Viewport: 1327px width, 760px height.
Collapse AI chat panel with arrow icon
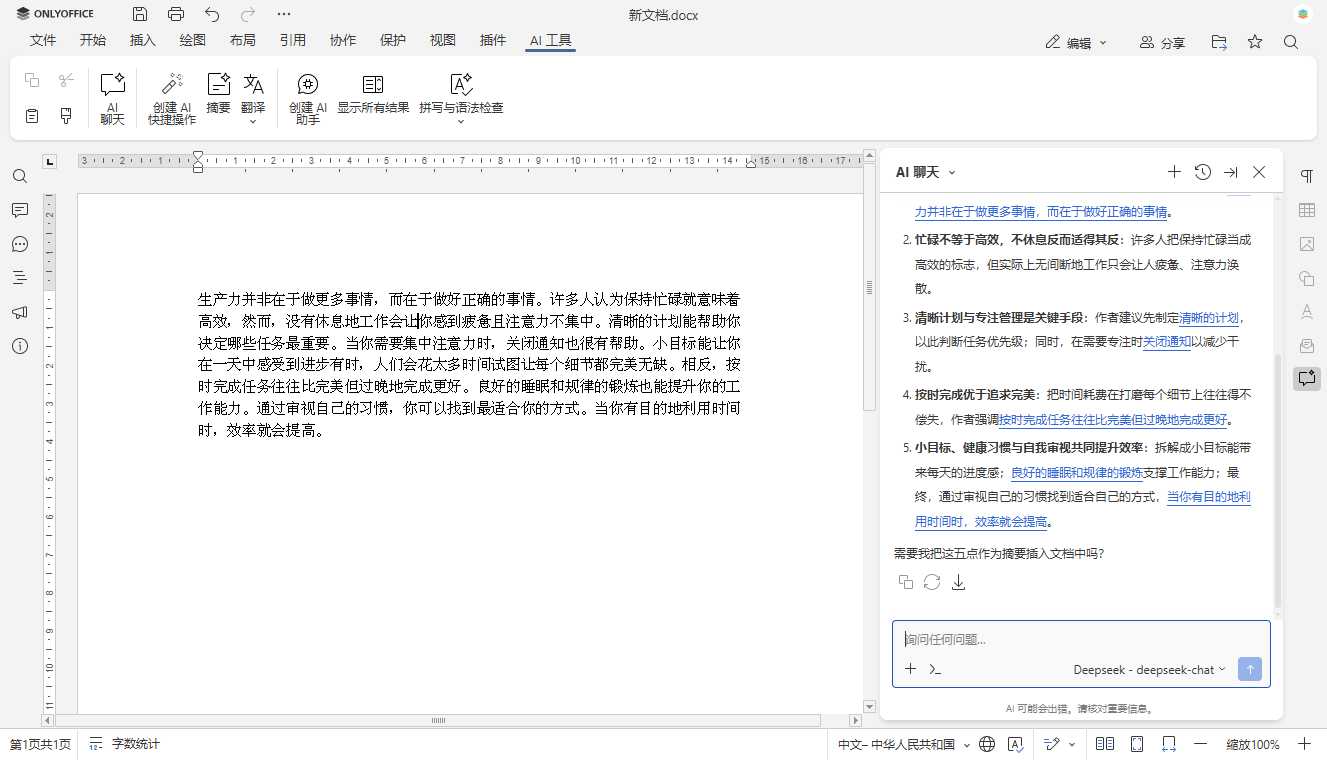[x=1231, y=172]
